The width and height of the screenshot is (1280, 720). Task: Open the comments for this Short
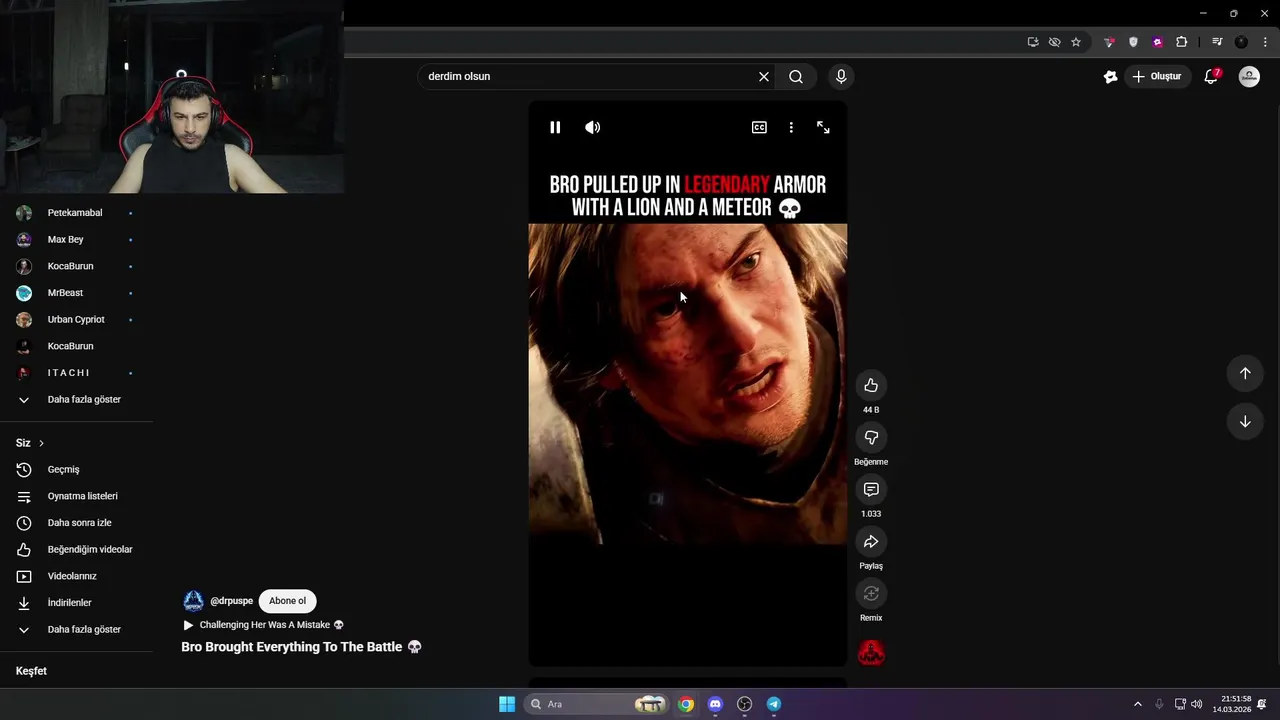click(x=871, y=490)
